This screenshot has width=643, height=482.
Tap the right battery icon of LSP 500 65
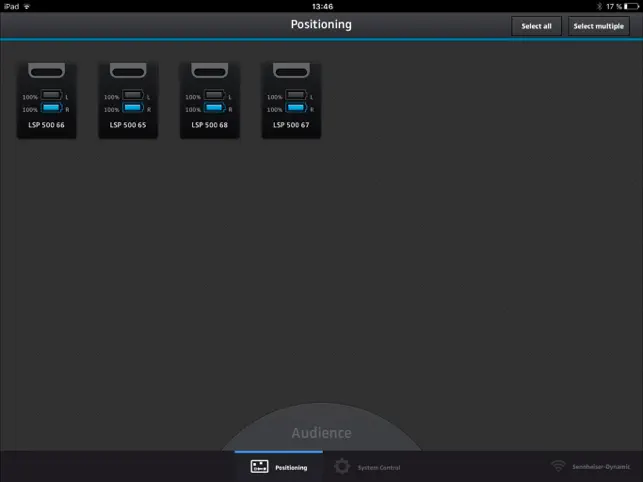pos(133,108)
